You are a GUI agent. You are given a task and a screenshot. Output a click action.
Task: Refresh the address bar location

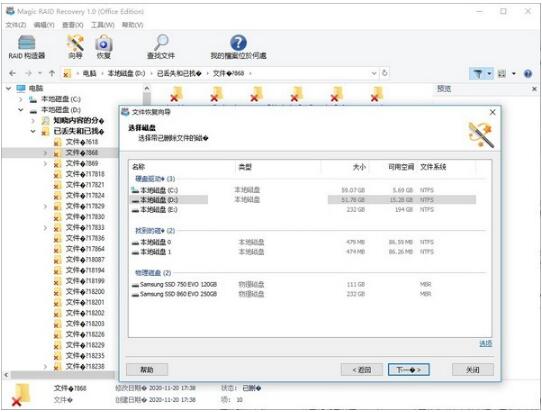(384, 73)
